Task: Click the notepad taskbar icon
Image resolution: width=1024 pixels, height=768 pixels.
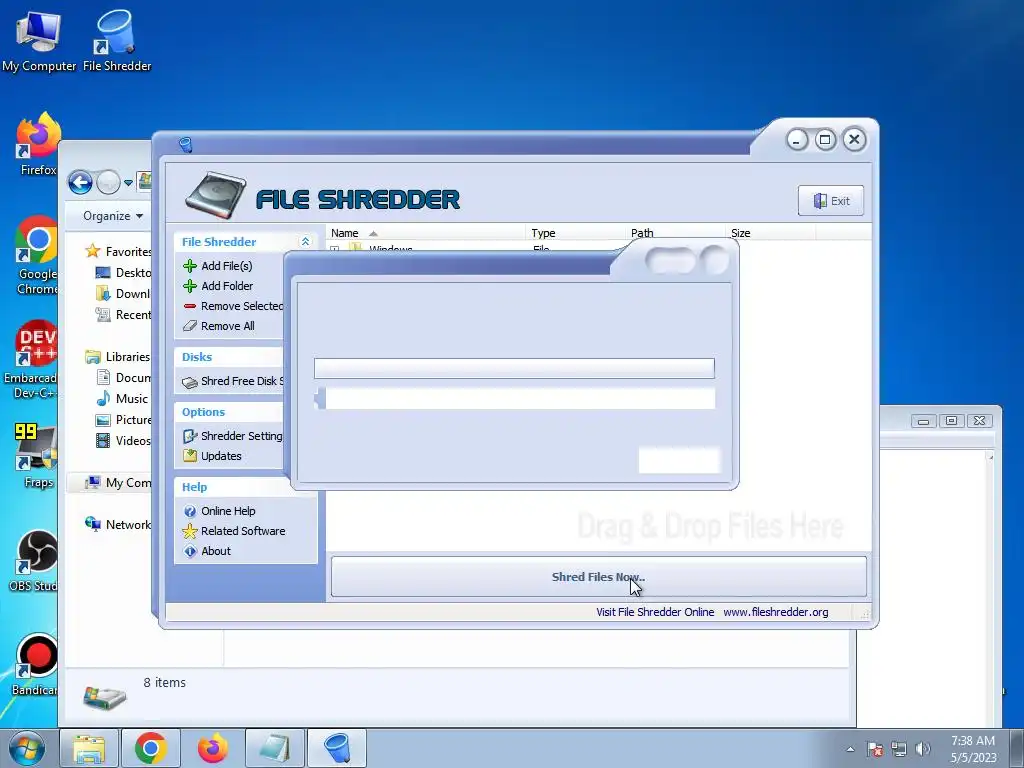Action: point(274,748)
